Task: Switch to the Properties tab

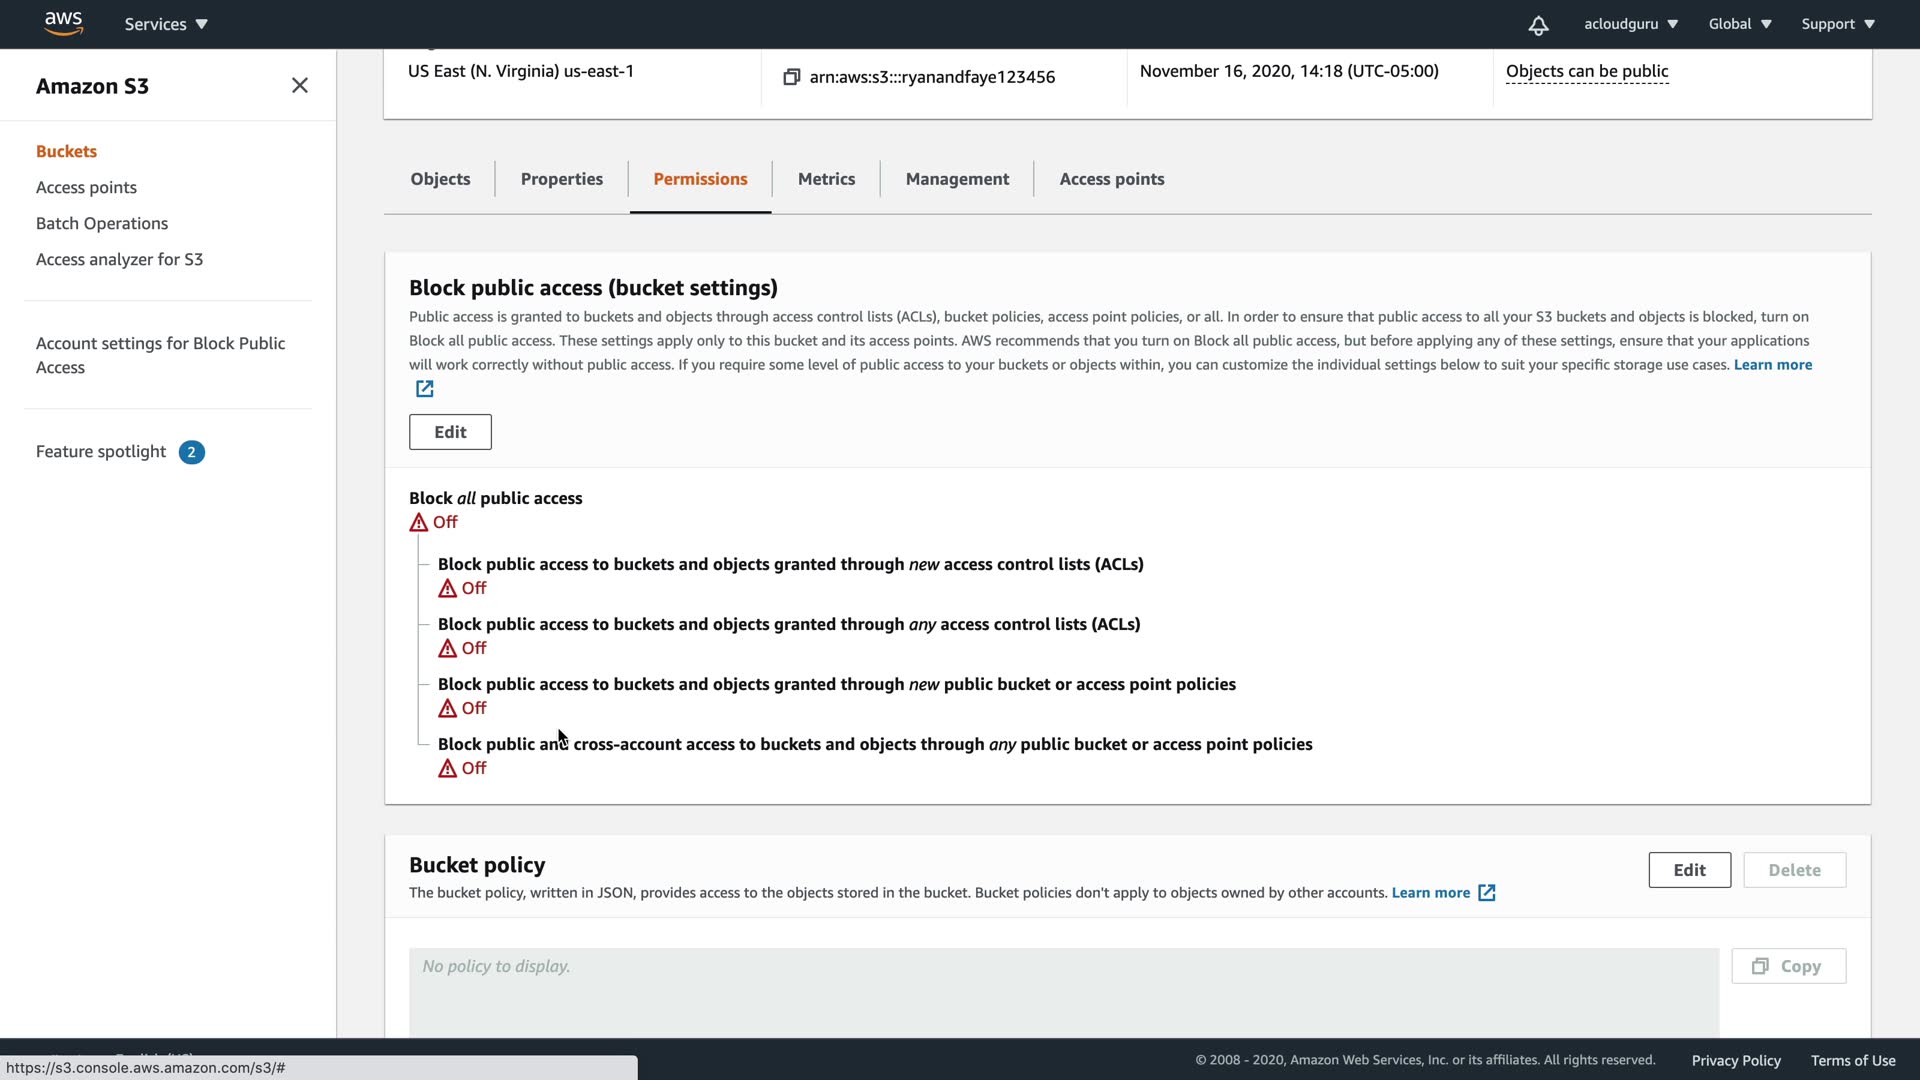Action: click(x=561, y=179)
